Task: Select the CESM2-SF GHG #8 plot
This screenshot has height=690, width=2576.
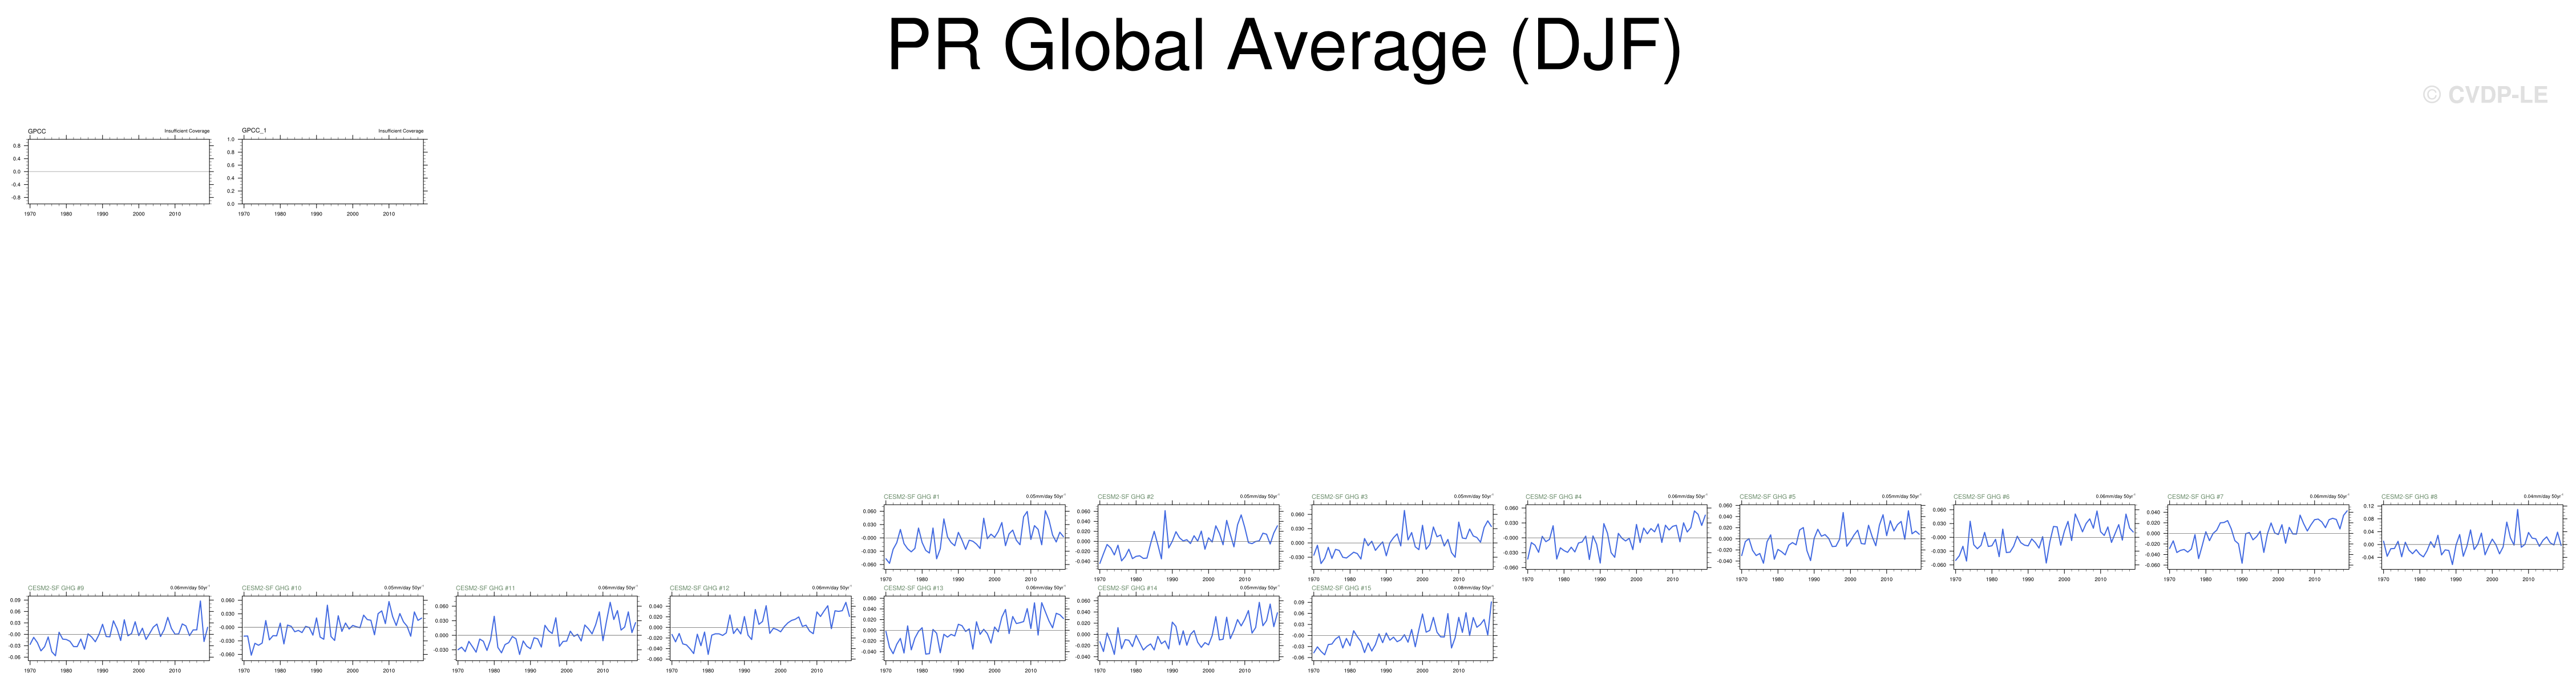Action: [2473, 537]
